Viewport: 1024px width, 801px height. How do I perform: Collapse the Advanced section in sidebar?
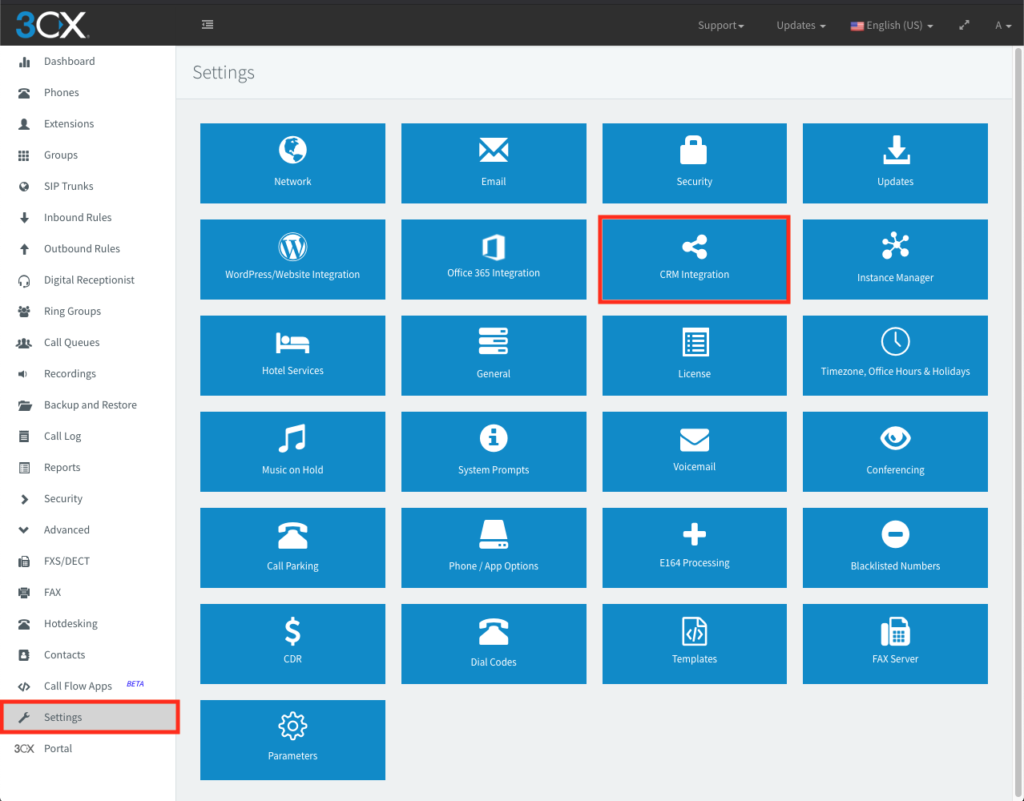(x=88, y=530)
